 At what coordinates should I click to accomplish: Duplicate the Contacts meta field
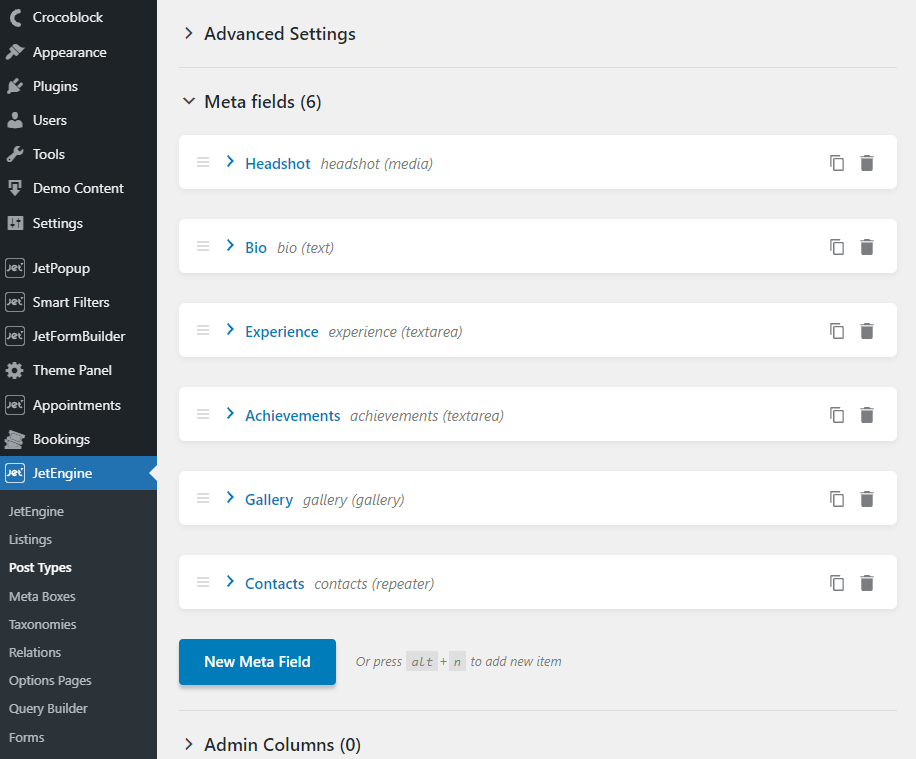coord(837,583)
